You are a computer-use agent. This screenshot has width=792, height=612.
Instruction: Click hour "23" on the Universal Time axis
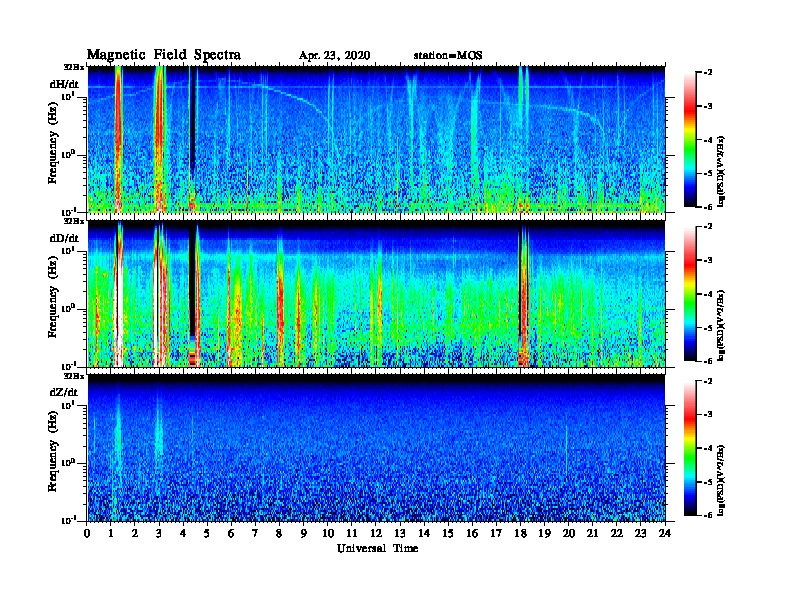641,534
